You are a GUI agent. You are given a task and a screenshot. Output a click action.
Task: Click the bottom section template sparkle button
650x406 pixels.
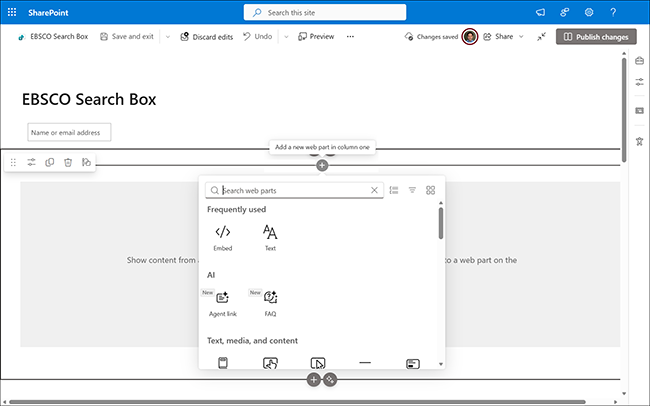330,379
